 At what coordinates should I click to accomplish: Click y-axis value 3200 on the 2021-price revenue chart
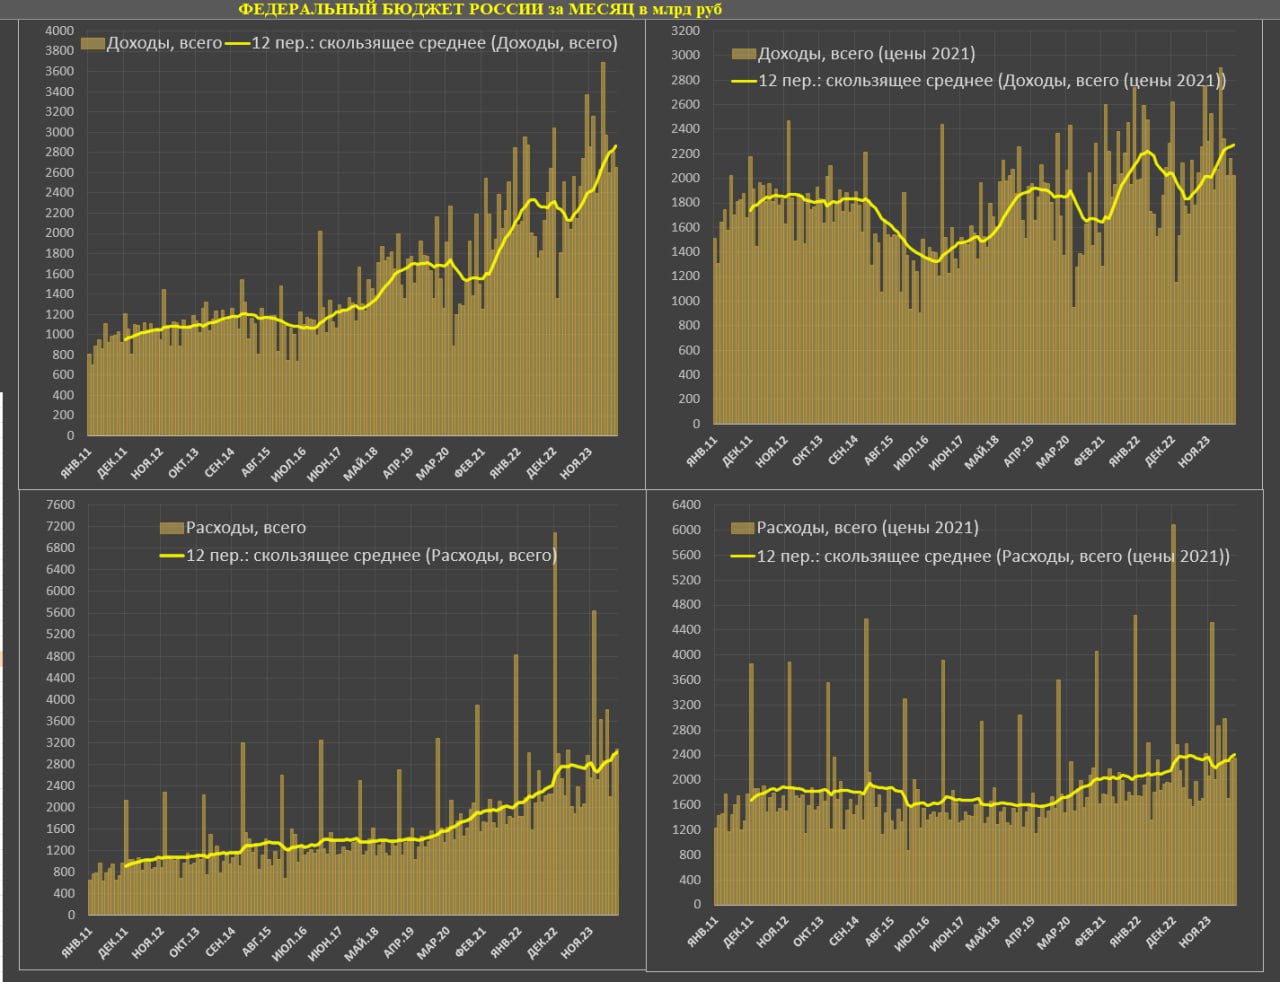click(685, 31)
